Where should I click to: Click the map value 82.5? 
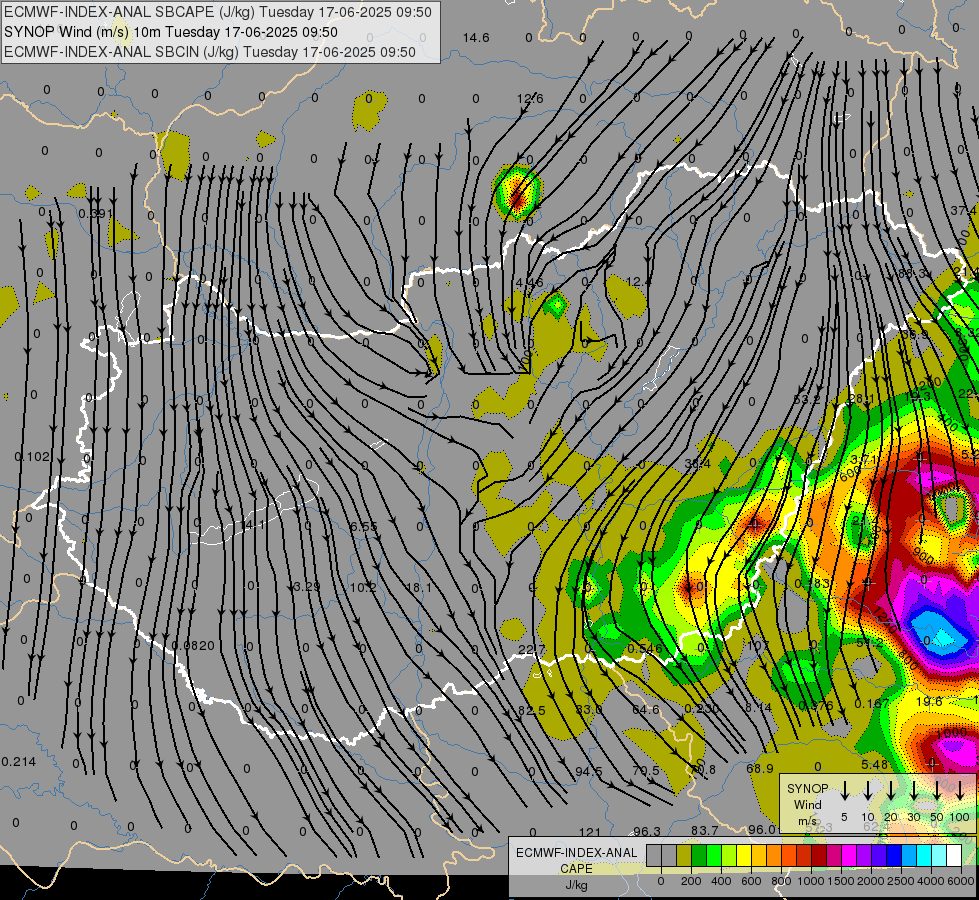(531, 711)
